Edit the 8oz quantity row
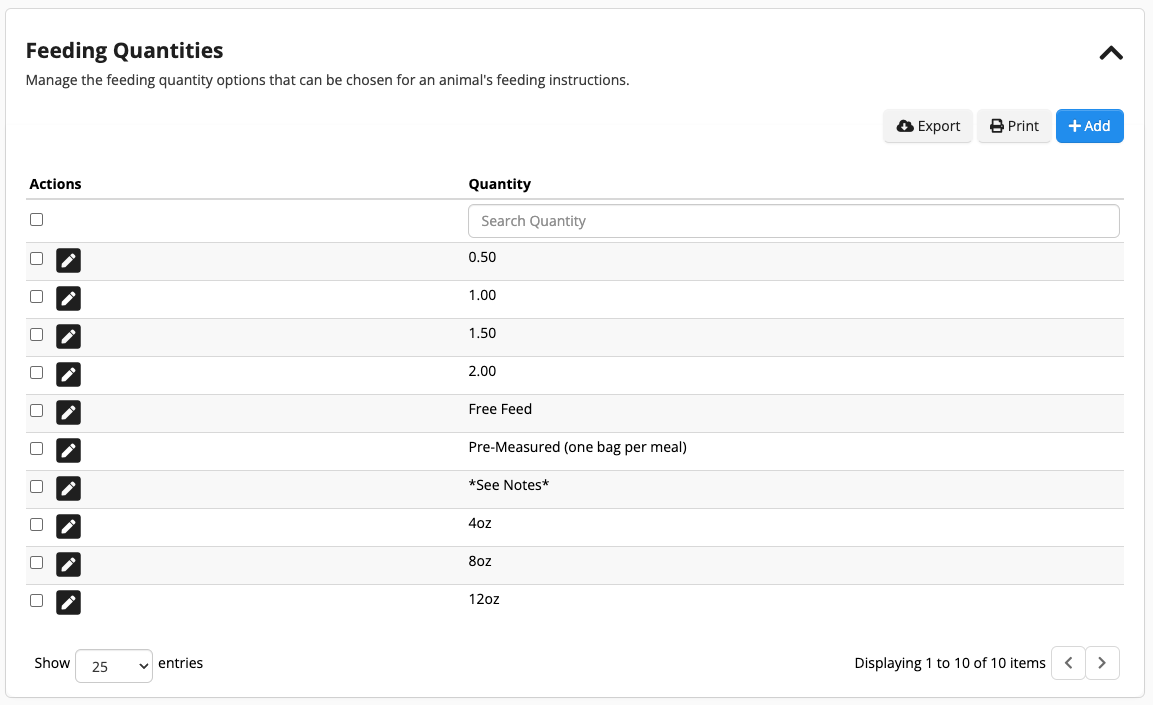 click(68, 565)
